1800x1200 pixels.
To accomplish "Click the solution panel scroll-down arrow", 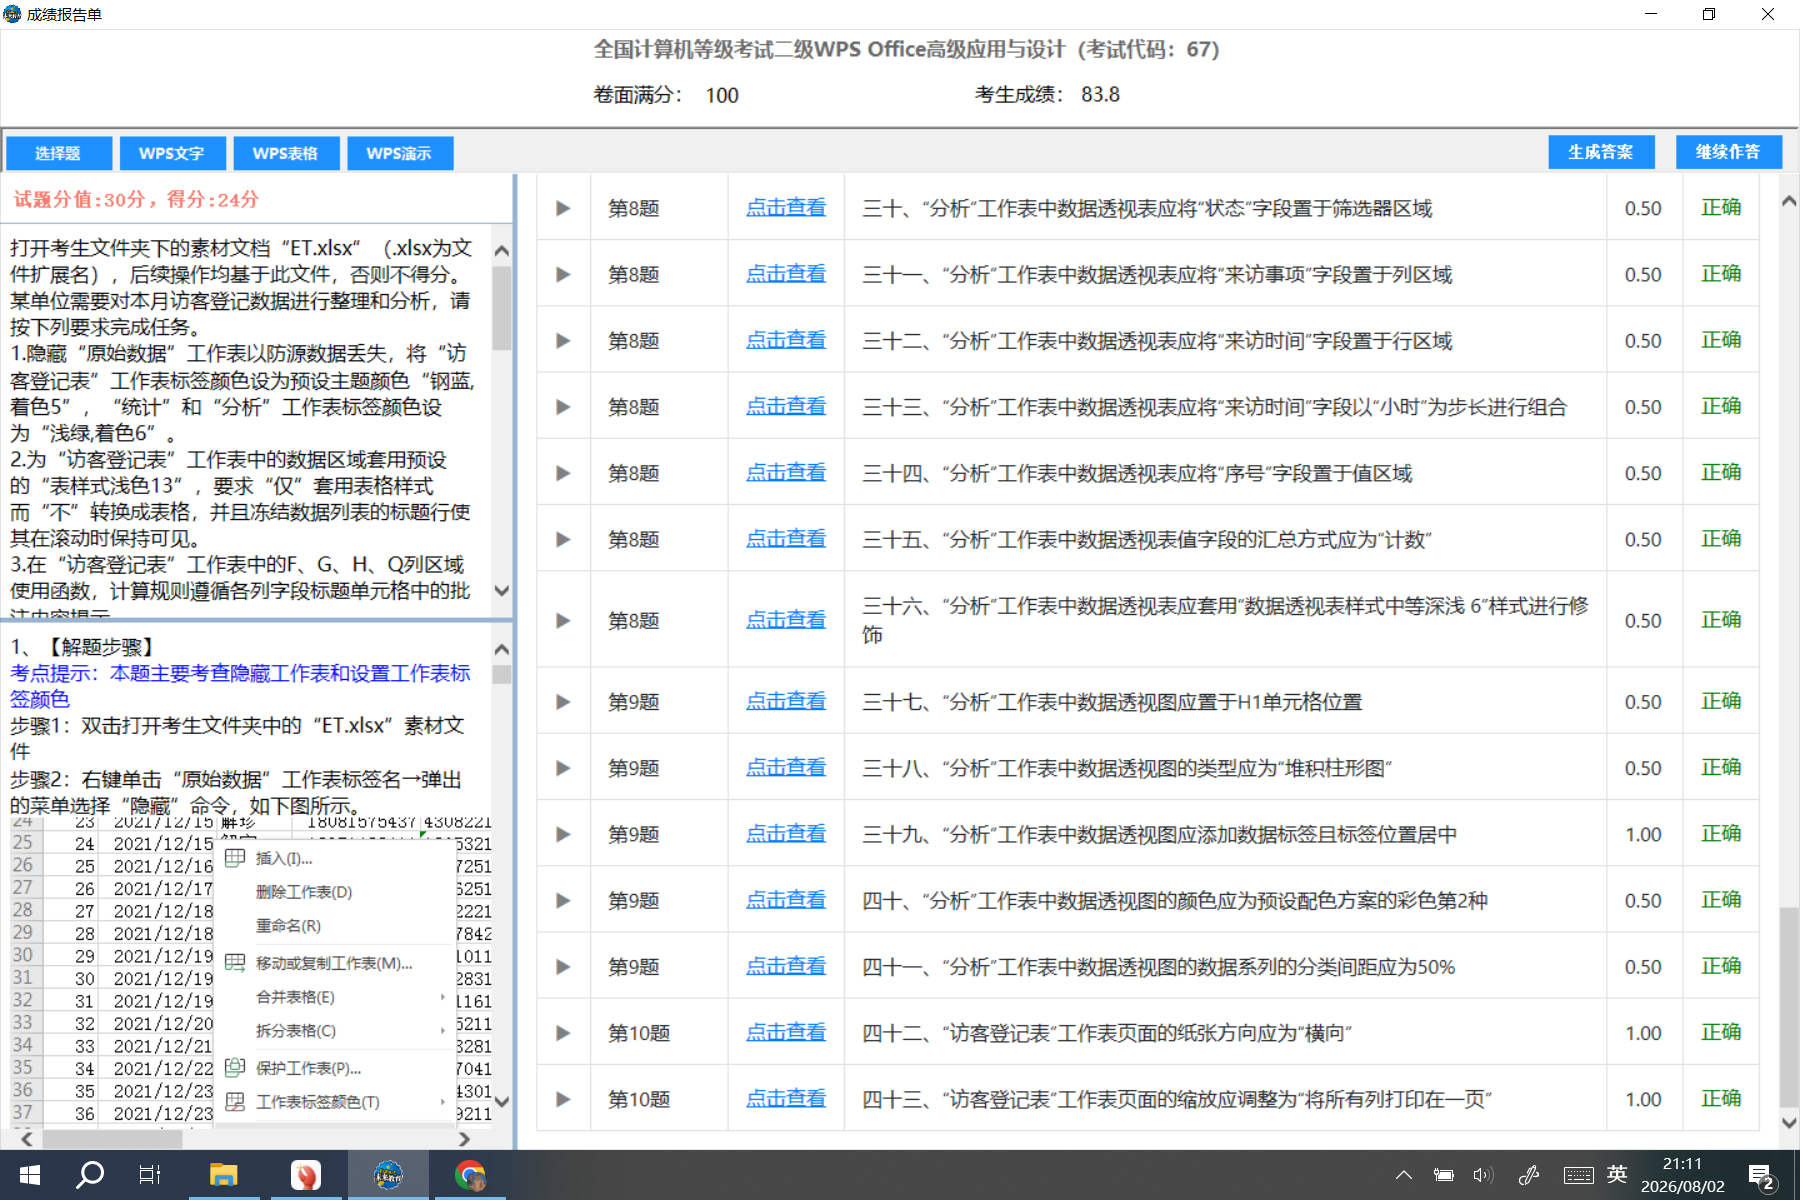I will 502,1102.
